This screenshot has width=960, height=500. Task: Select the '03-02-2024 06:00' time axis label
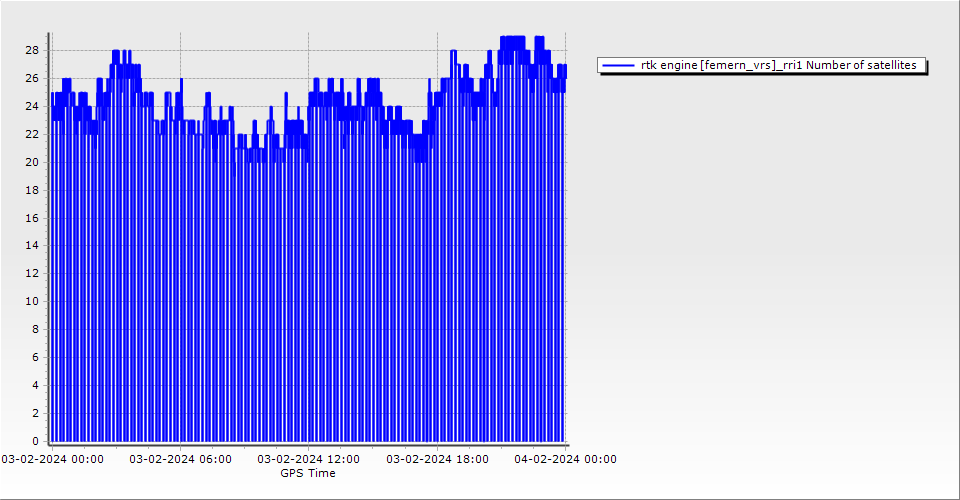(181, 459)
